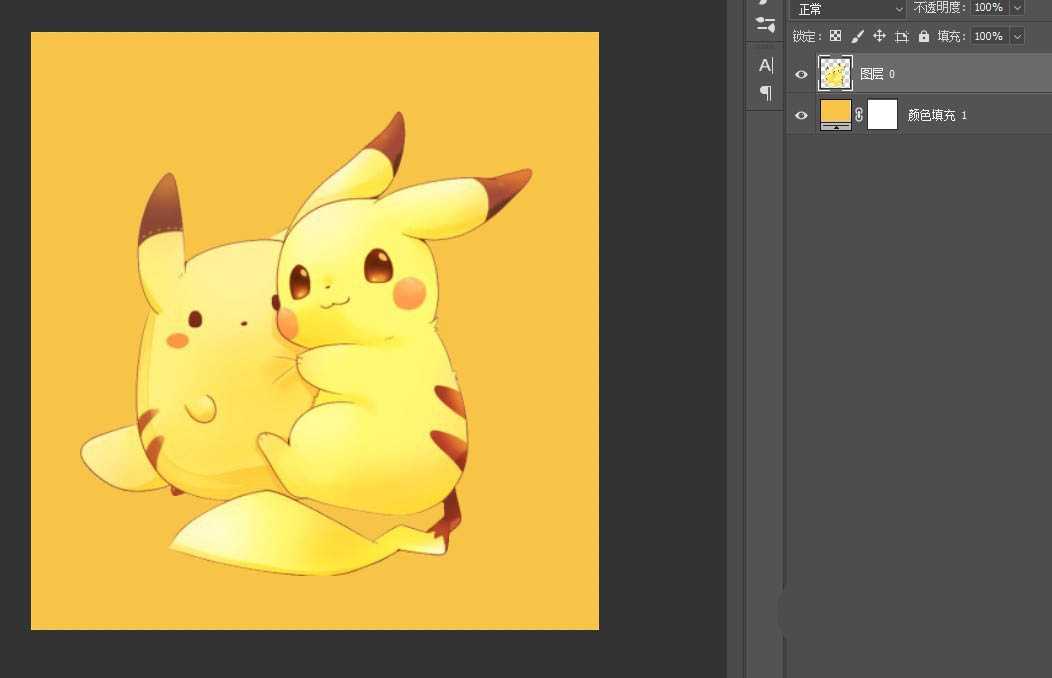Open the 正常 blend mode dropdown
The image size is (1052, 678).
coord(850,9)
